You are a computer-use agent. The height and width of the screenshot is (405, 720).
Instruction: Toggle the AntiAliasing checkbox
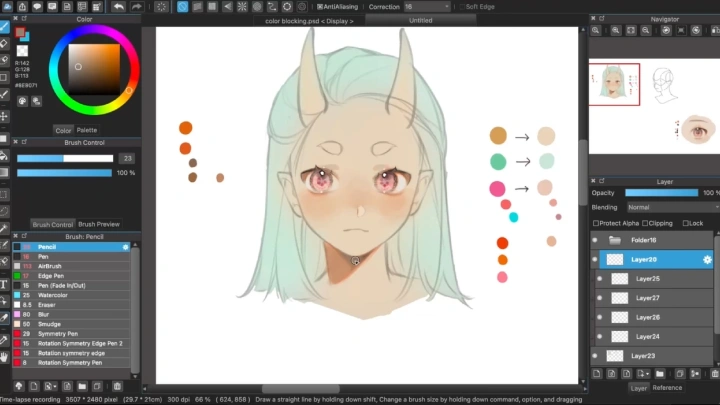(318, 7)
